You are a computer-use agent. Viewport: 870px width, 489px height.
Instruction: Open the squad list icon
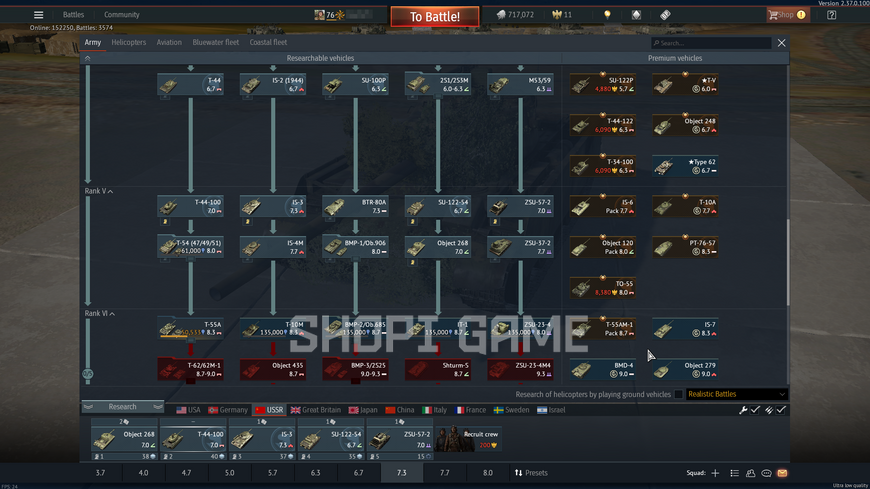[734, 473]
